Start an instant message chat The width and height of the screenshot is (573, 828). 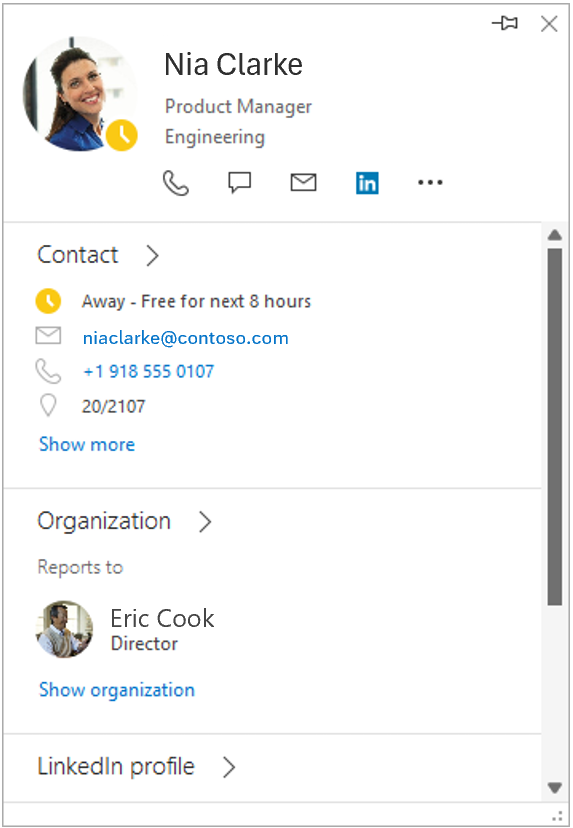coord(239,183)
